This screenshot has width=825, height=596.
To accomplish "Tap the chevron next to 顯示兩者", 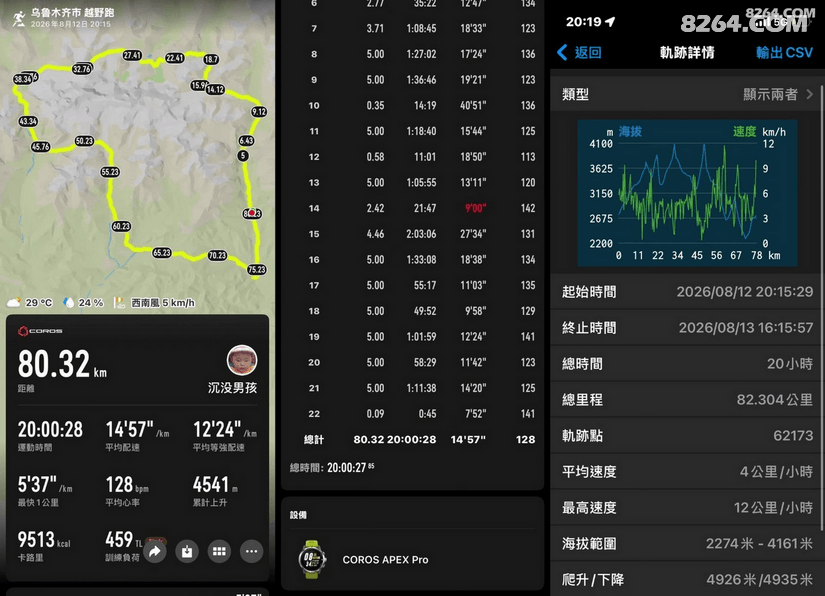I will tap(809, 94).
